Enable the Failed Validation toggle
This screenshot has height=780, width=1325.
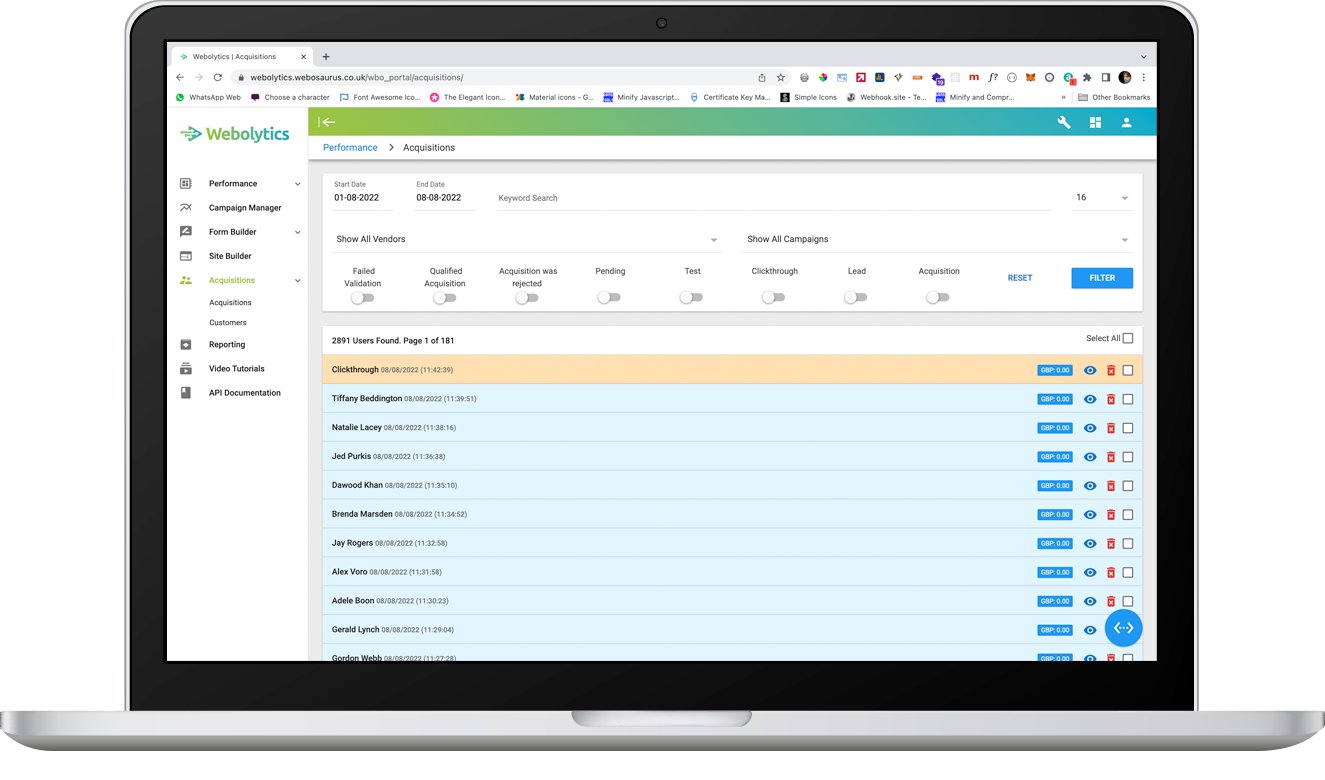click(x=362, y=298)
